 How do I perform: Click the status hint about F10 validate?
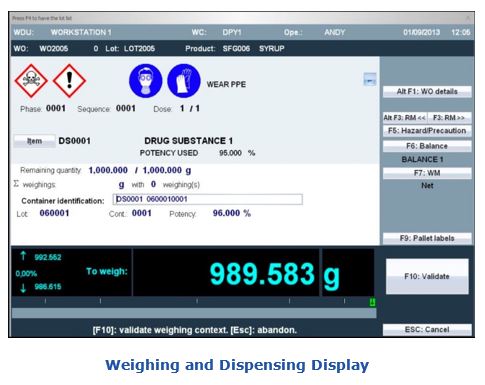point(195,330)
